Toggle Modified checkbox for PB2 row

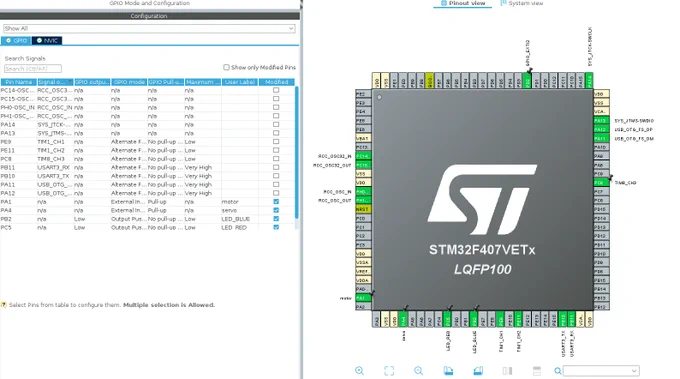tap(276, 219)
